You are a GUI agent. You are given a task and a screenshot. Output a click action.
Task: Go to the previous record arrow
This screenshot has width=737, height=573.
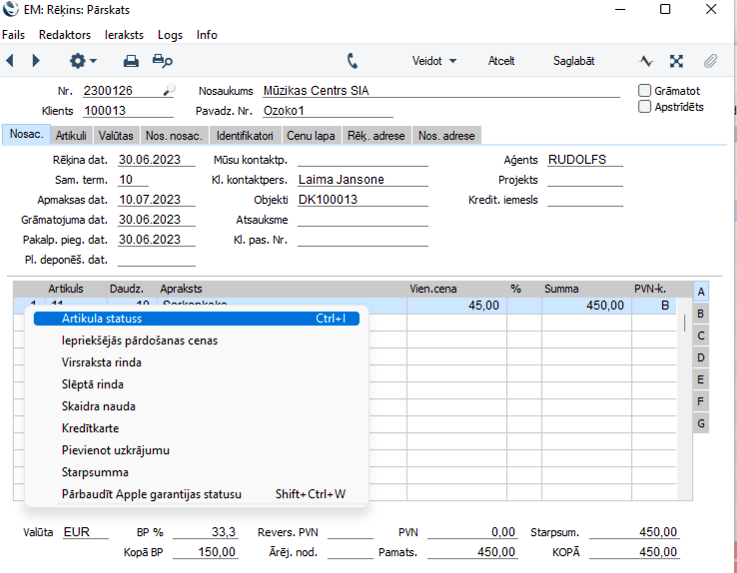pyautogui.click(x=11, y=61)
